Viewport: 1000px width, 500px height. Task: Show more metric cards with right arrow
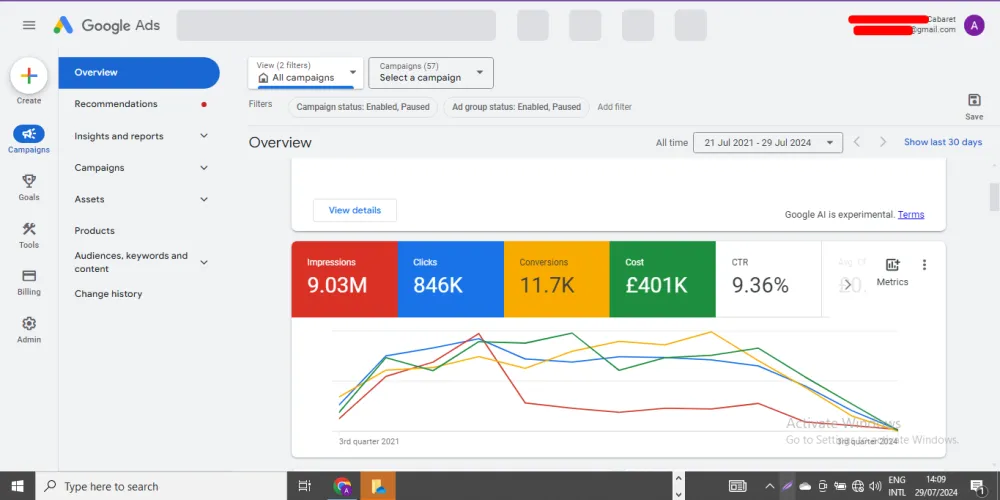coord(847,284)
